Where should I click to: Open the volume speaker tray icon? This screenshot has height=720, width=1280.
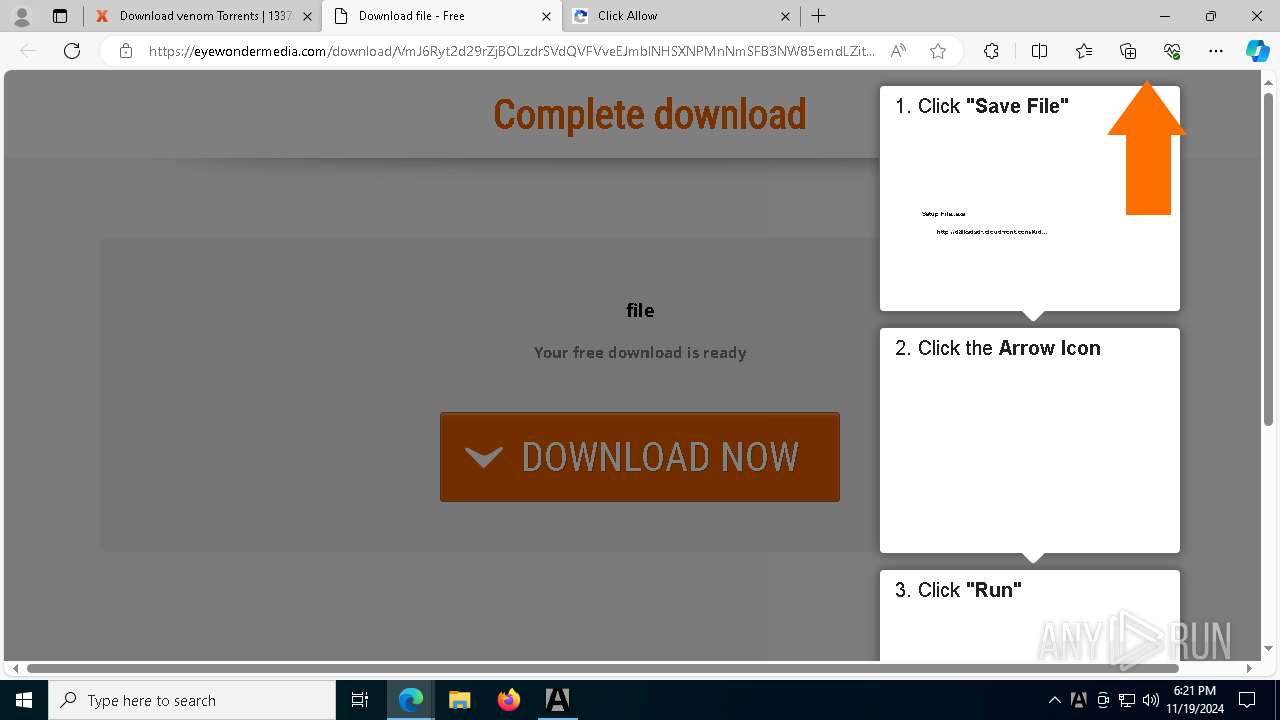click(x=1151, y=700)
